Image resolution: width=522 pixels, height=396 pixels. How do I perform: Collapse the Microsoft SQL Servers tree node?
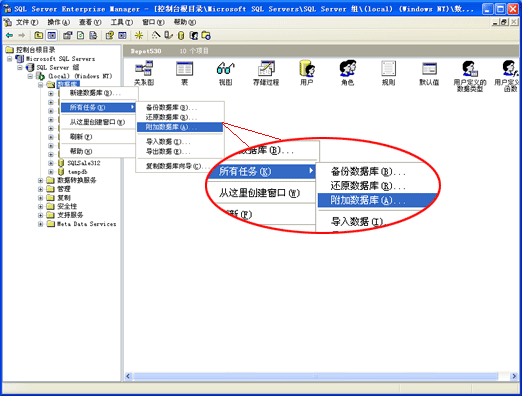[10, 59]
